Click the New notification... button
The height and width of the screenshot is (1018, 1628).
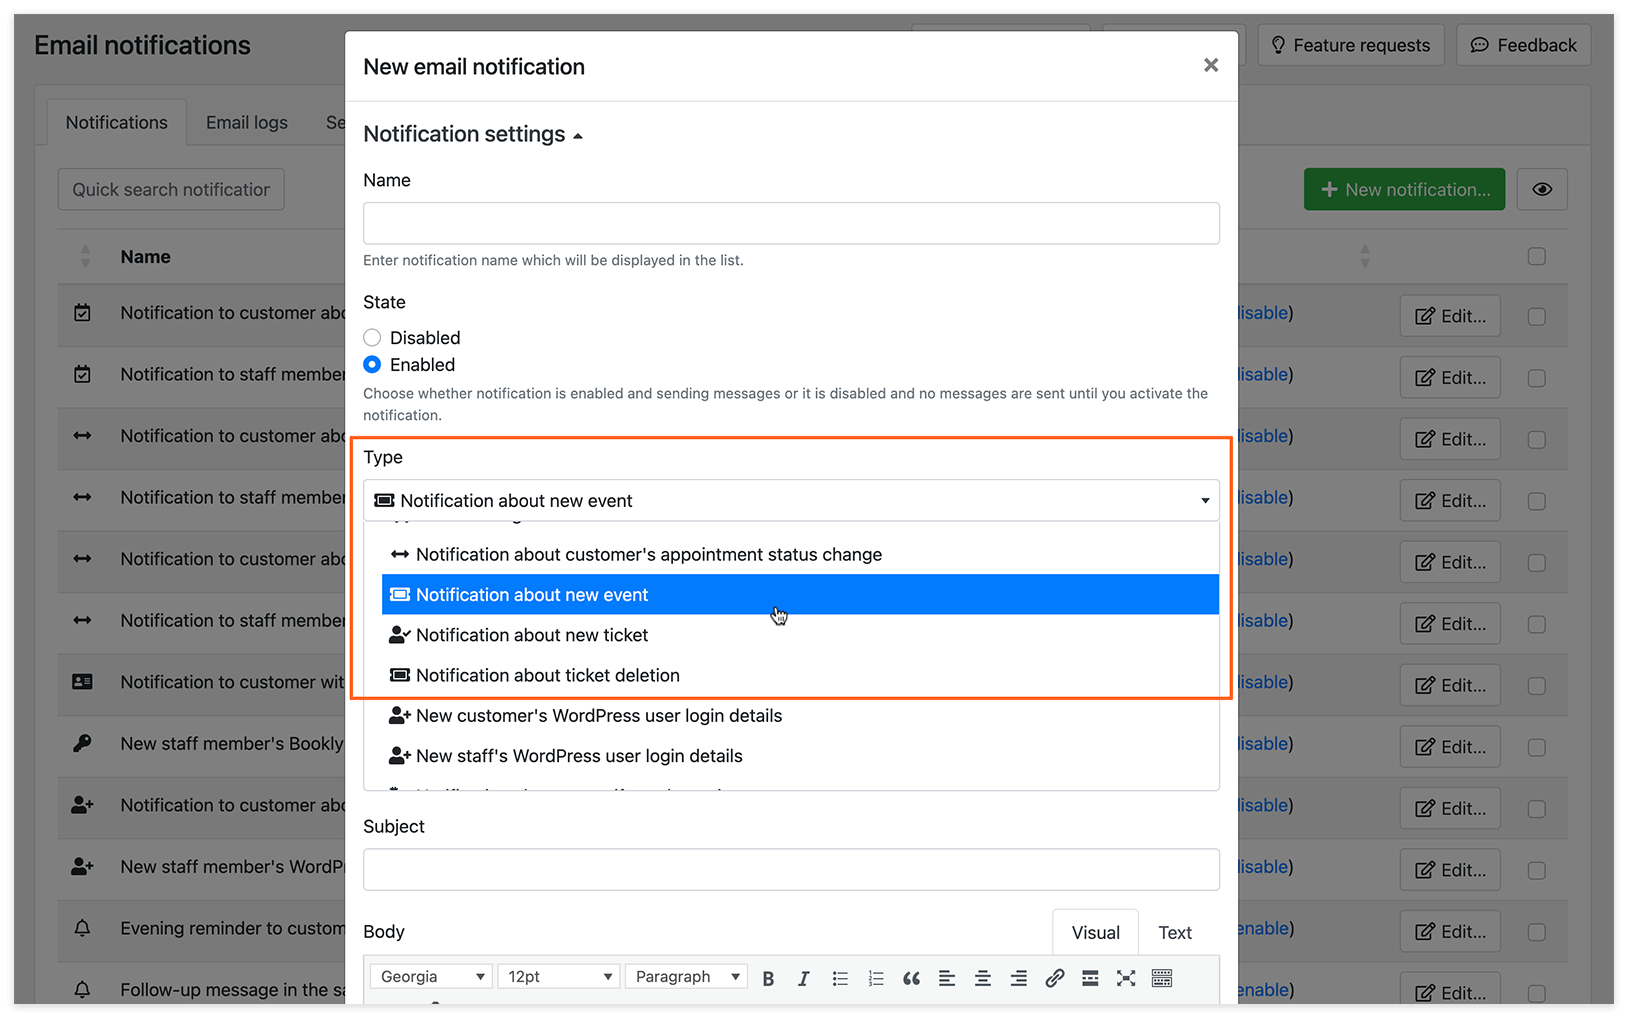click(x=1404, y=189)
